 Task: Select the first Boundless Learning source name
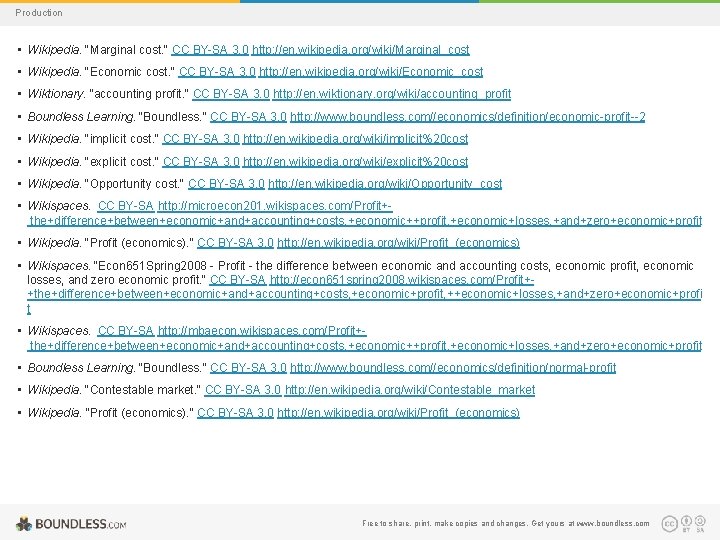coord(81,117)
